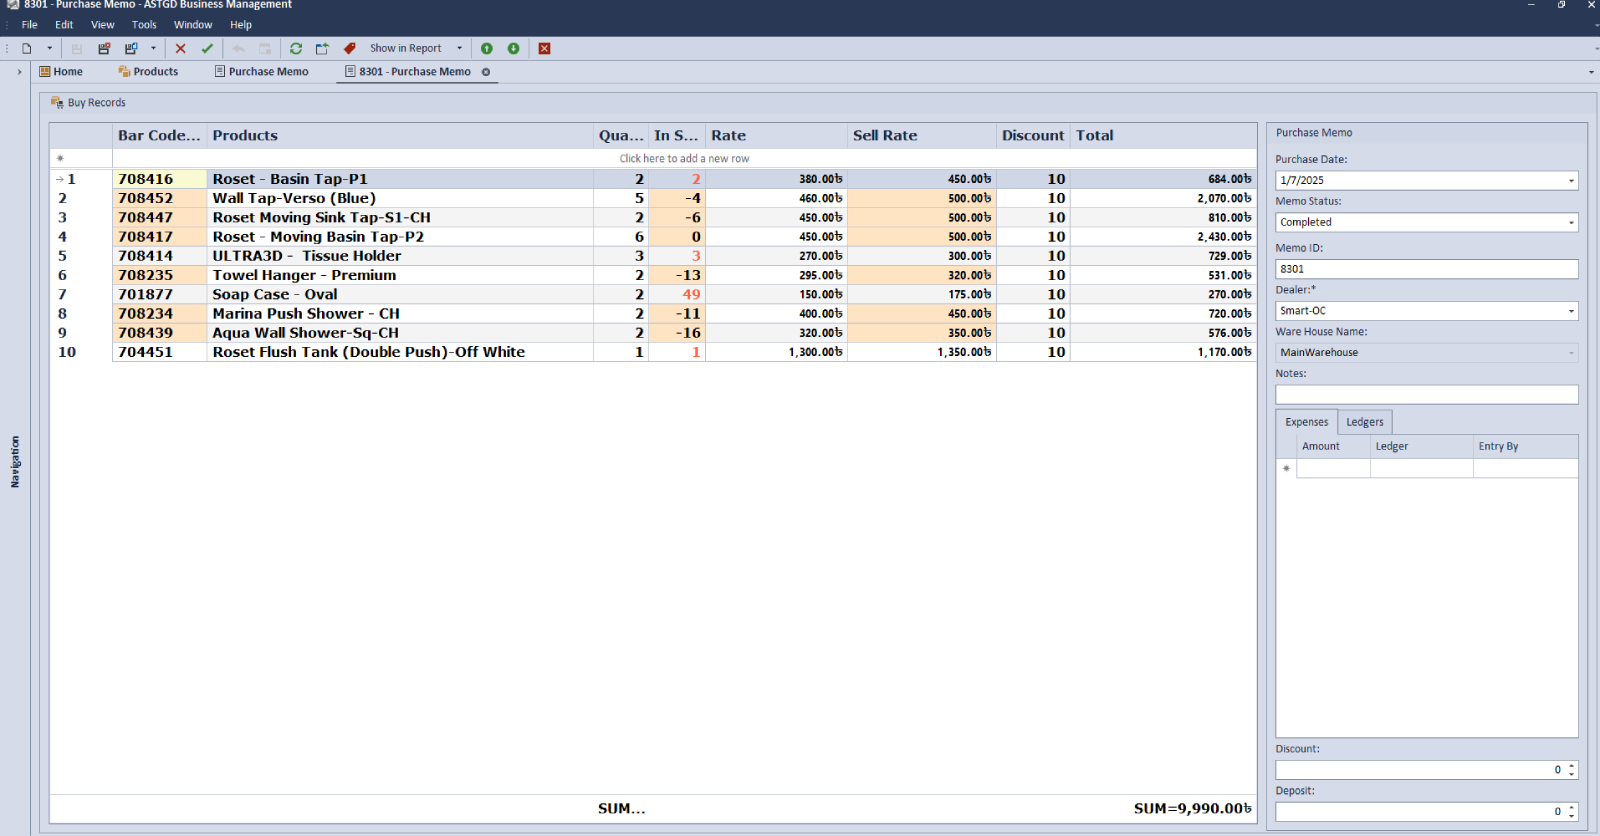Click the Discount column header in grid
Screen dimensions: 1600x836
(1033, 136)
